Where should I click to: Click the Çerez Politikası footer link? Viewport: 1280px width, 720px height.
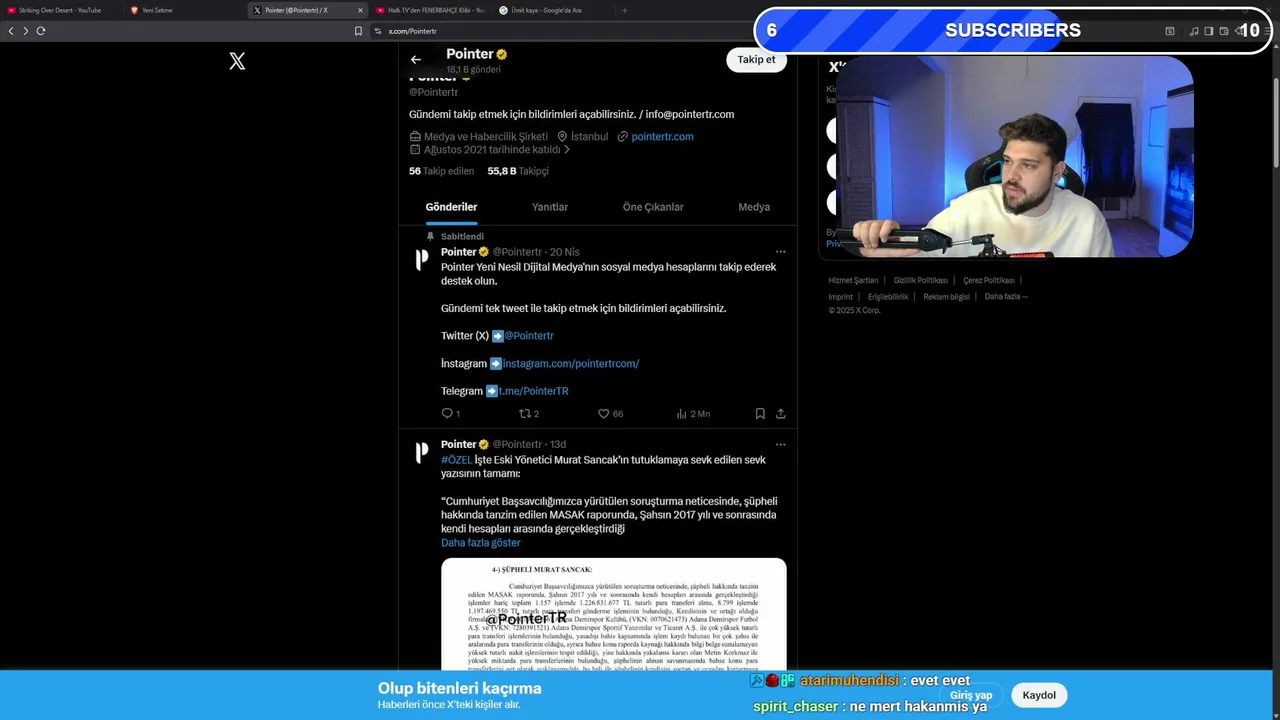989,280
